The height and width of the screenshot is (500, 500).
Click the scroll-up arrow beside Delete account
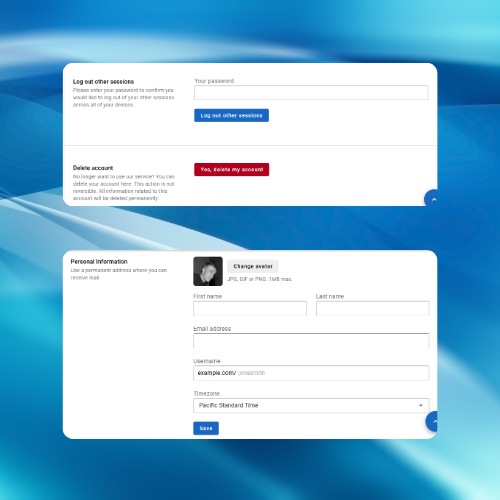[431, 199]
